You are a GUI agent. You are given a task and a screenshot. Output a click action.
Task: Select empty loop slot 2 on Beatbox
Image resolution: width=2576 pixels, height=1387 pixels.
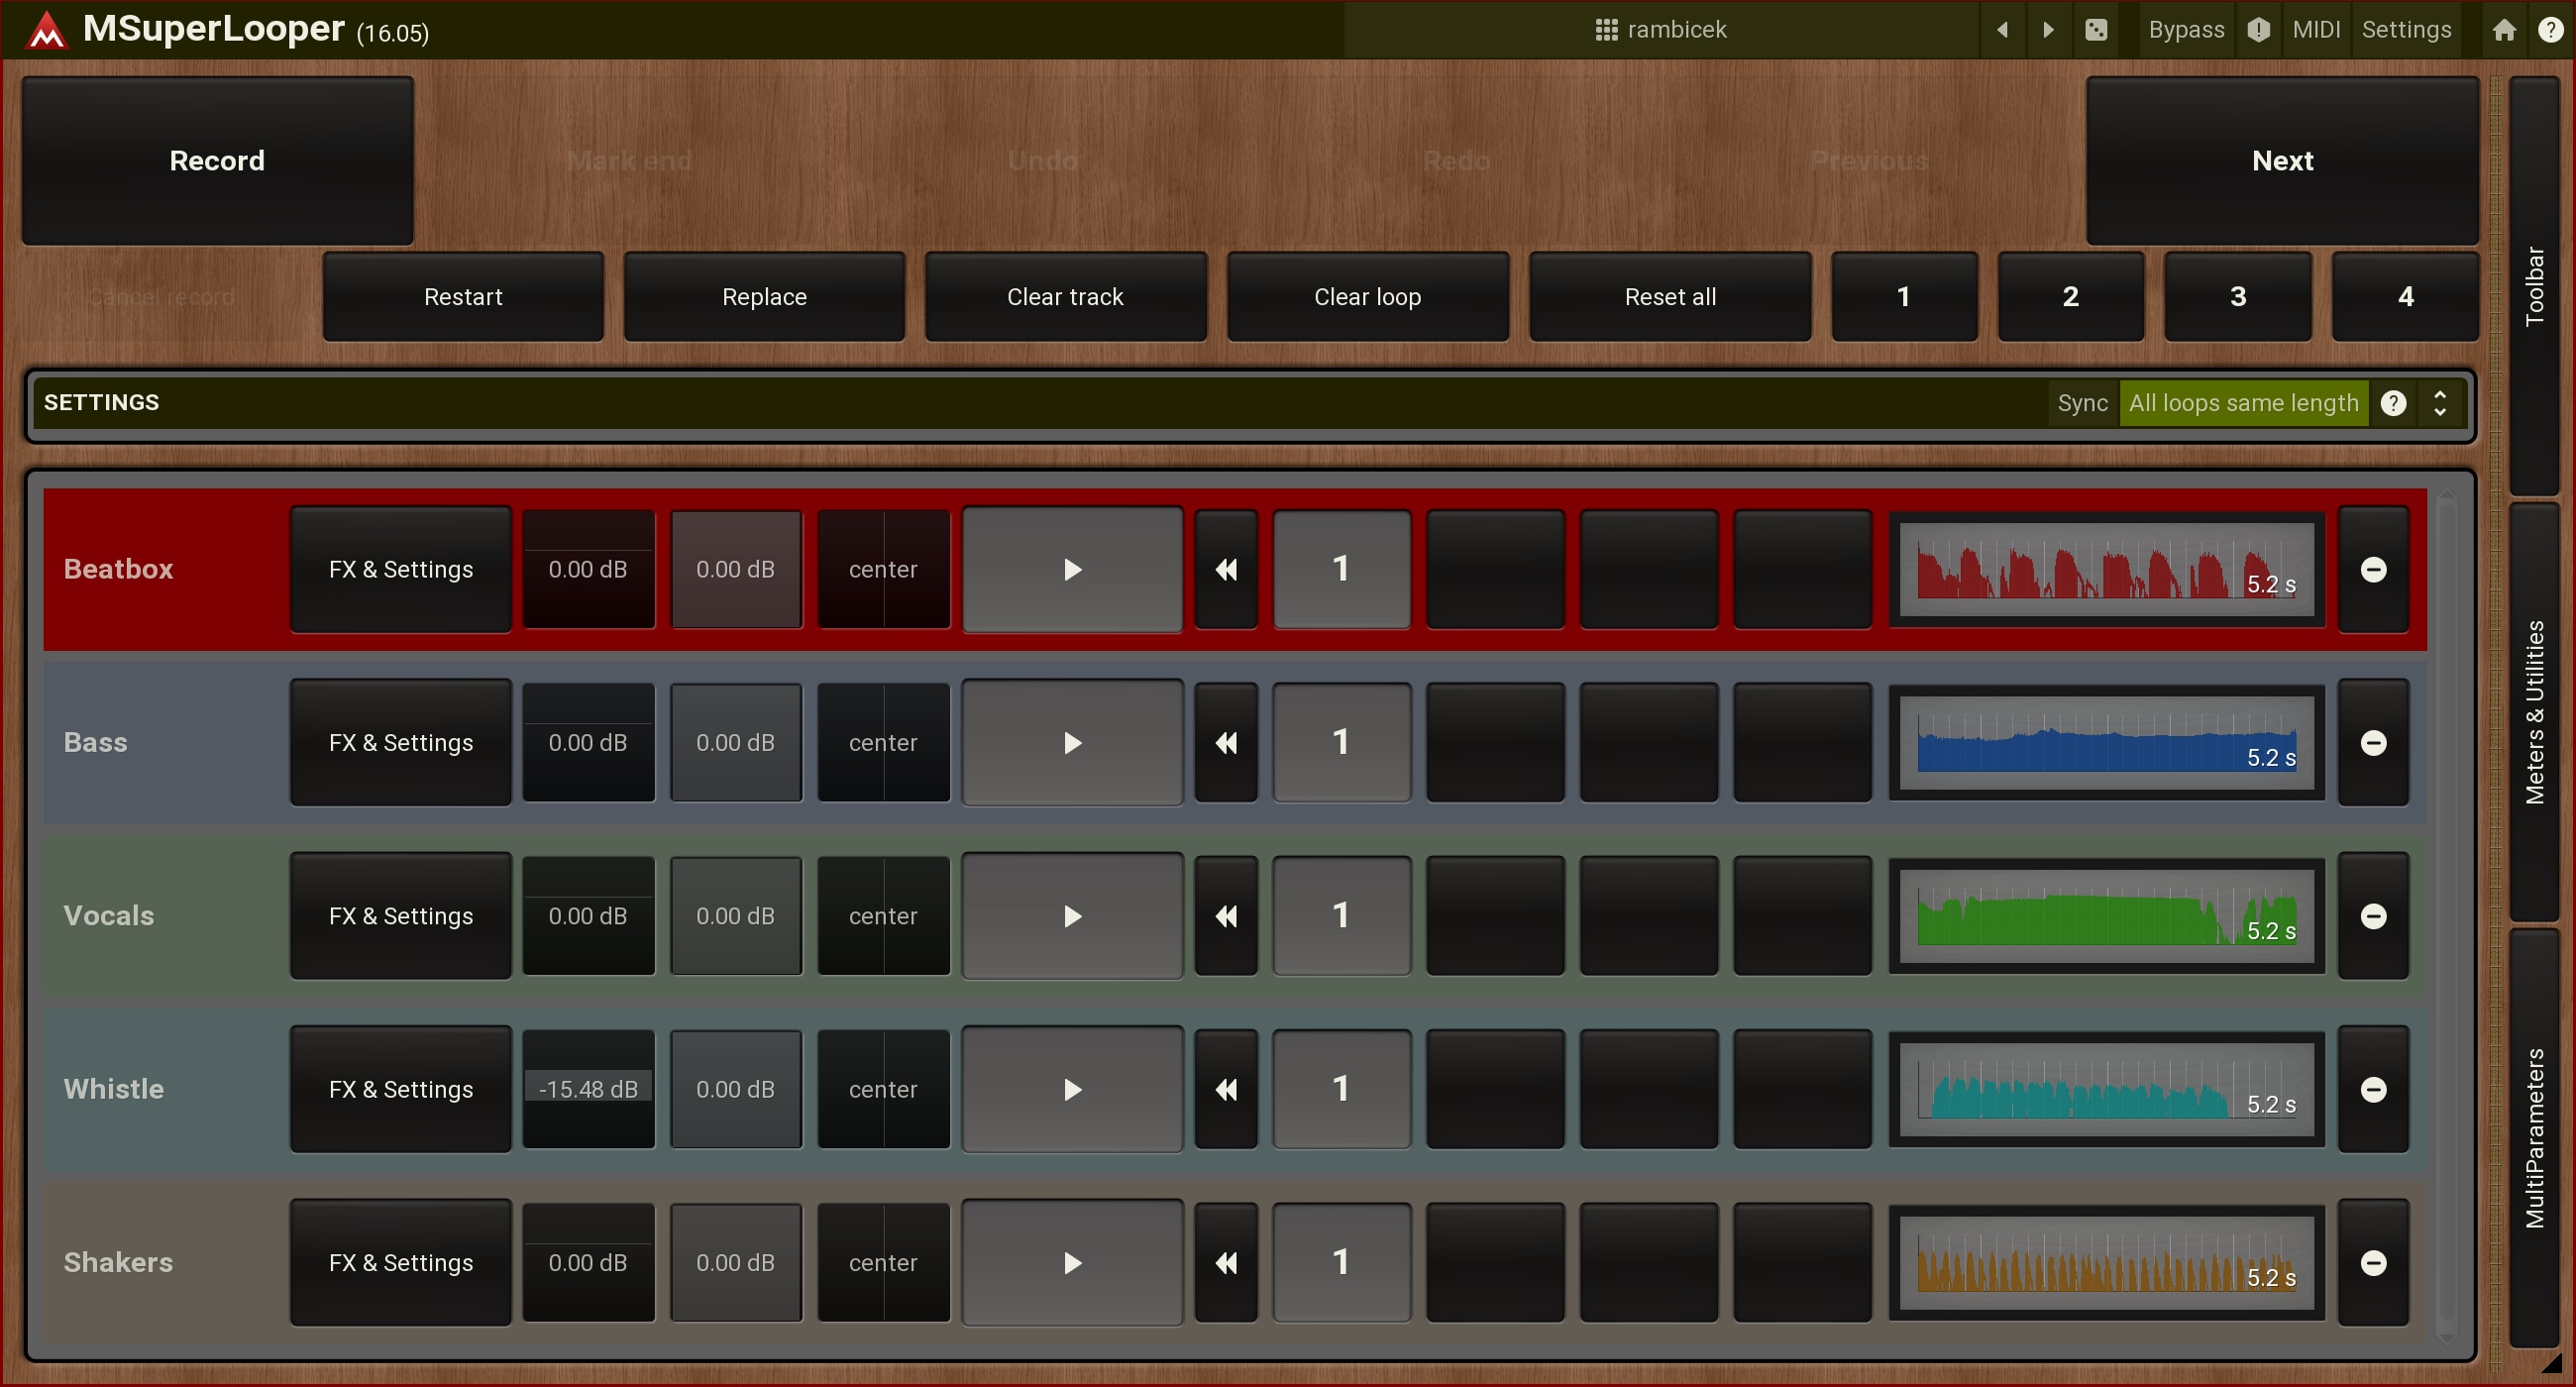(x=1495, y=569)
